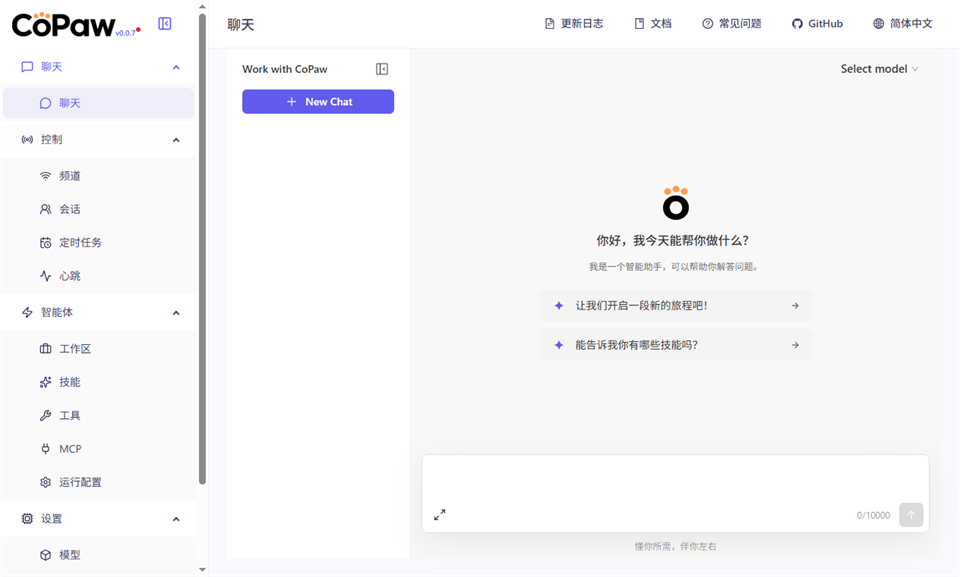
Task: Click the CoPaw logo
Action: pos(63,25)
